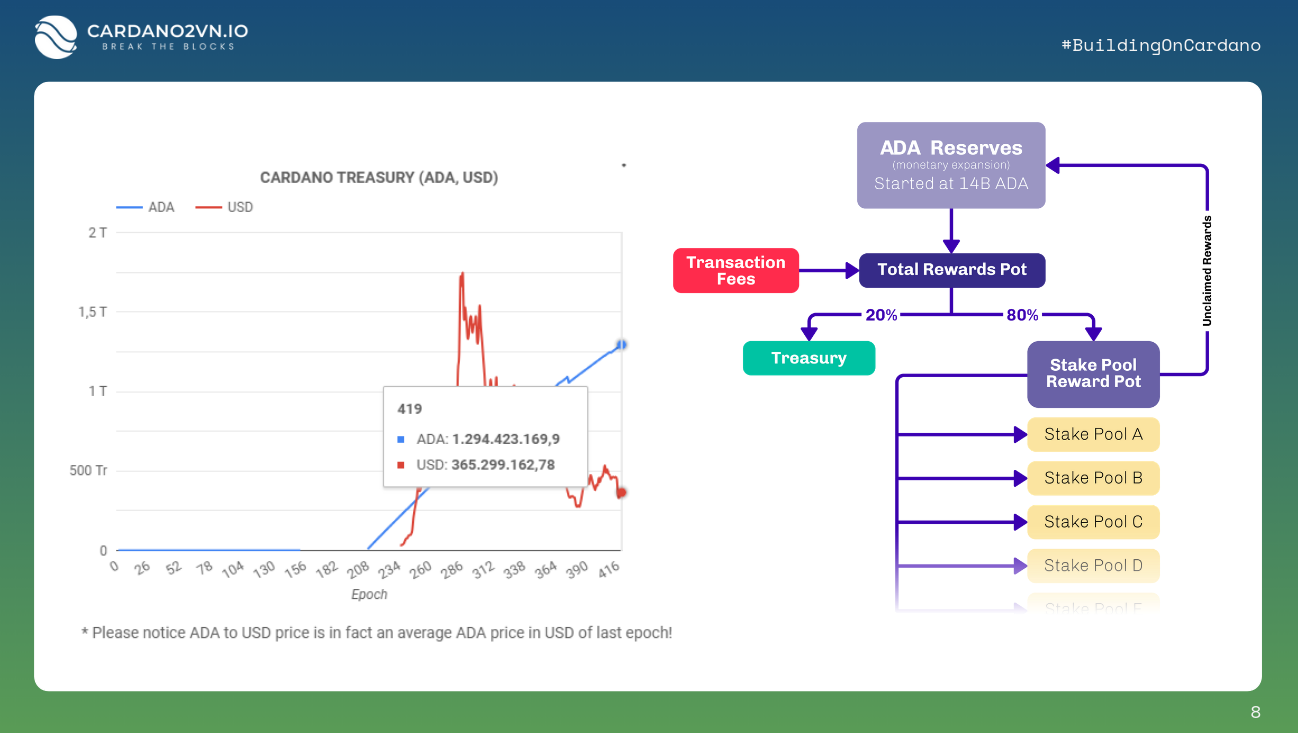Click the 20% split label
The width and height of the screenshot is (1298, 733).
click(x=881, y=315)
